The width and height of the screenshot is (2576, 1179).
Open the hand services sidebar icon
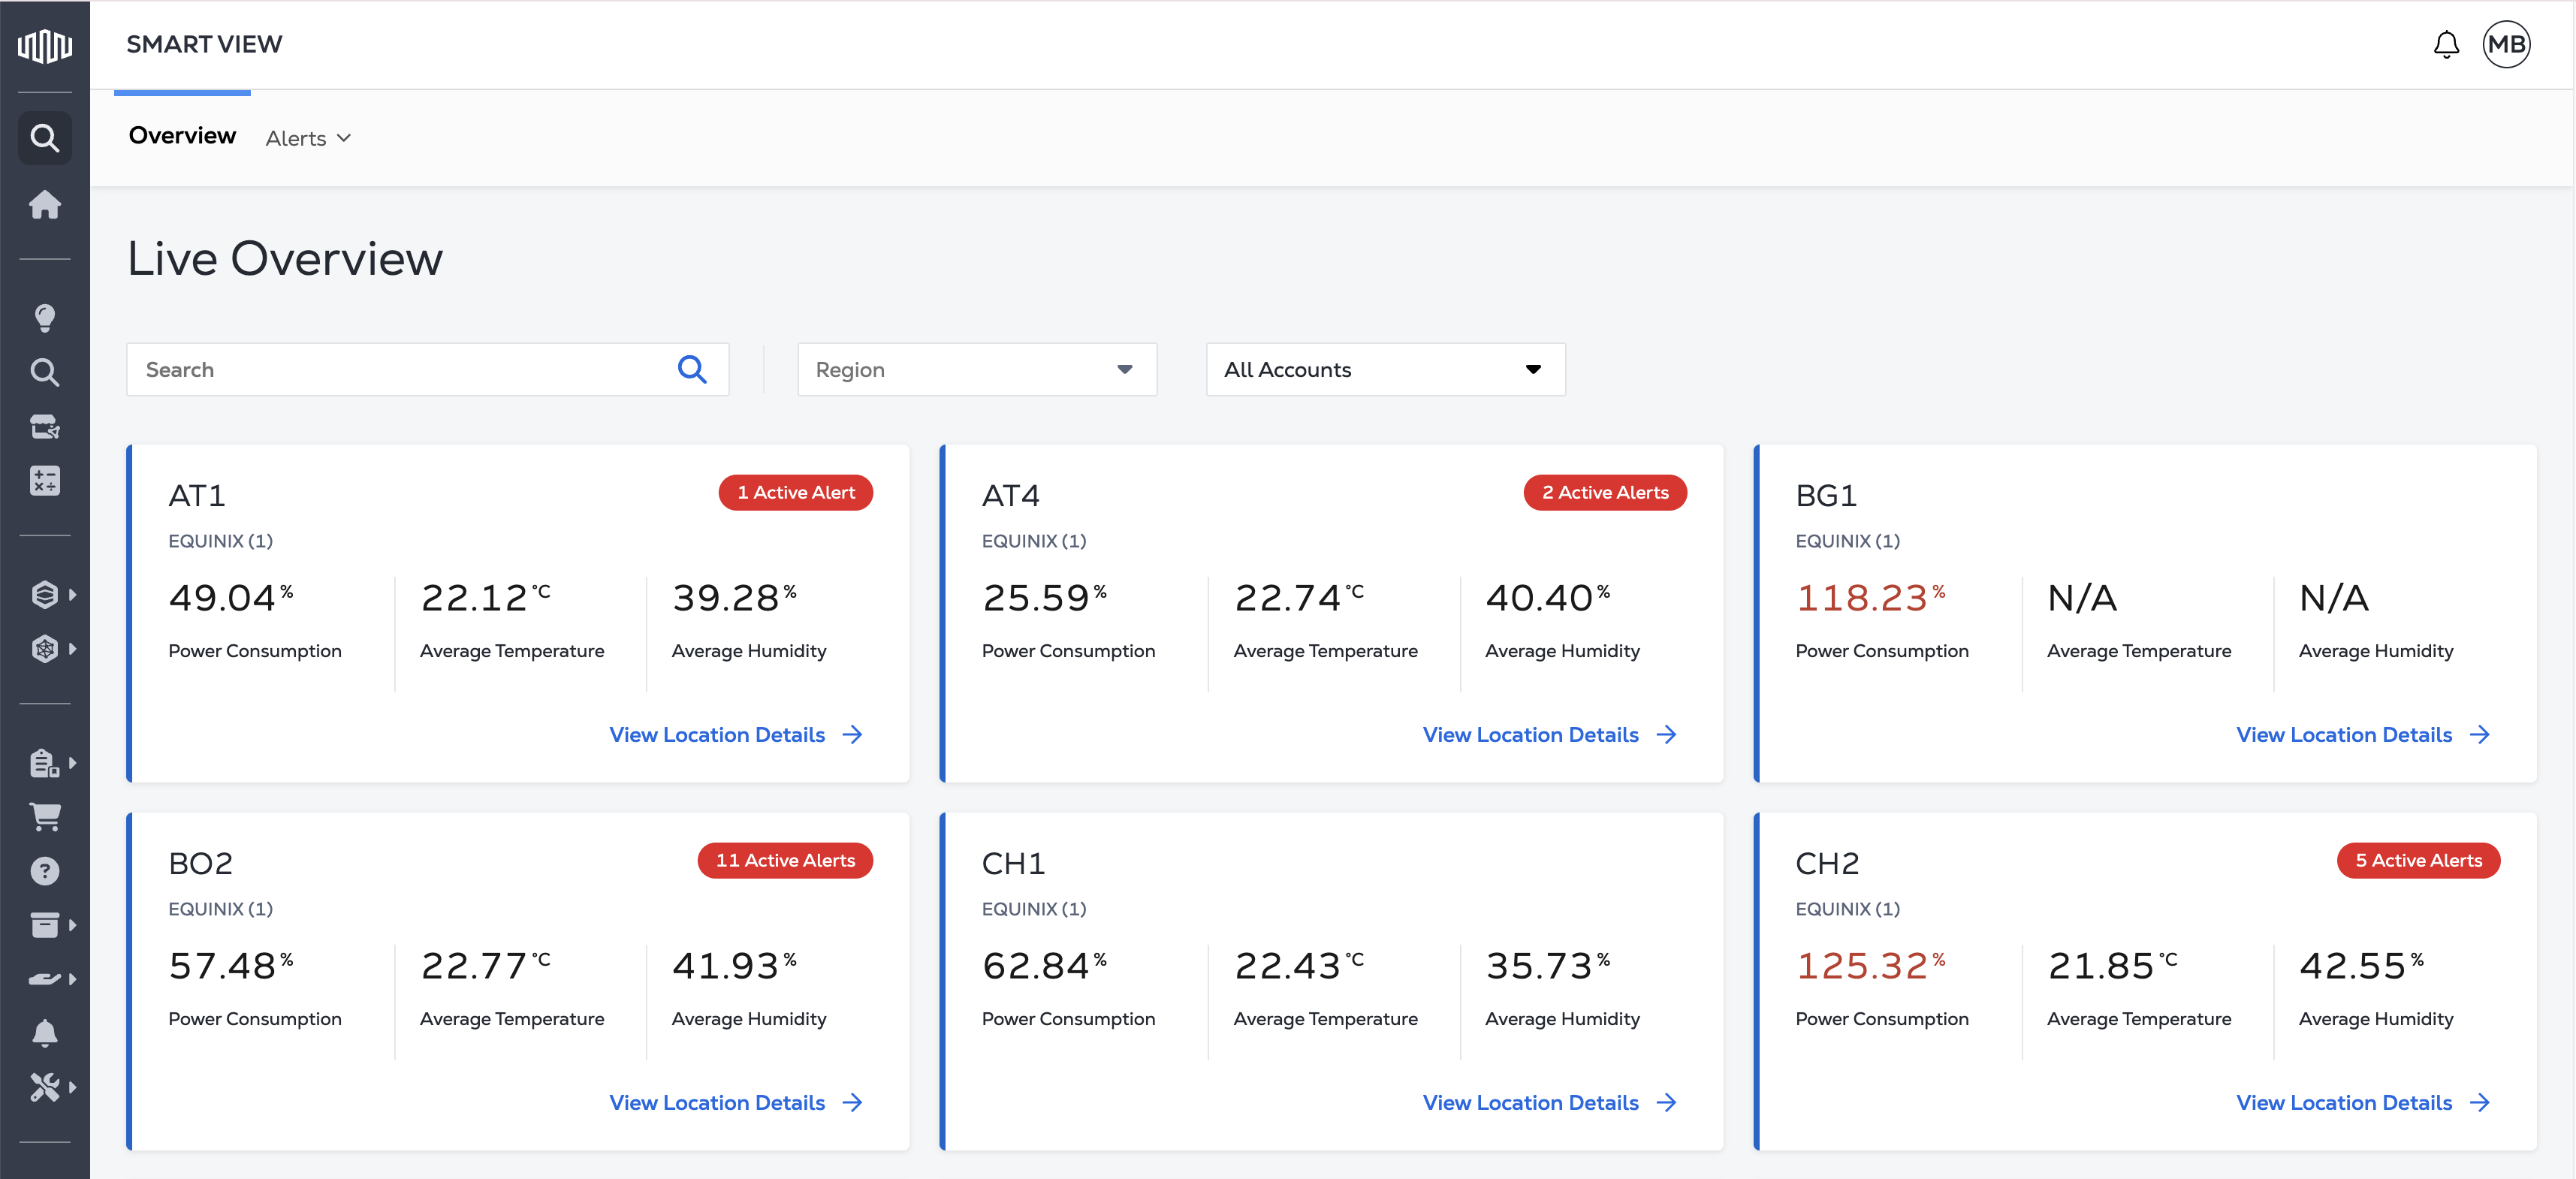[x=45, y=979]
